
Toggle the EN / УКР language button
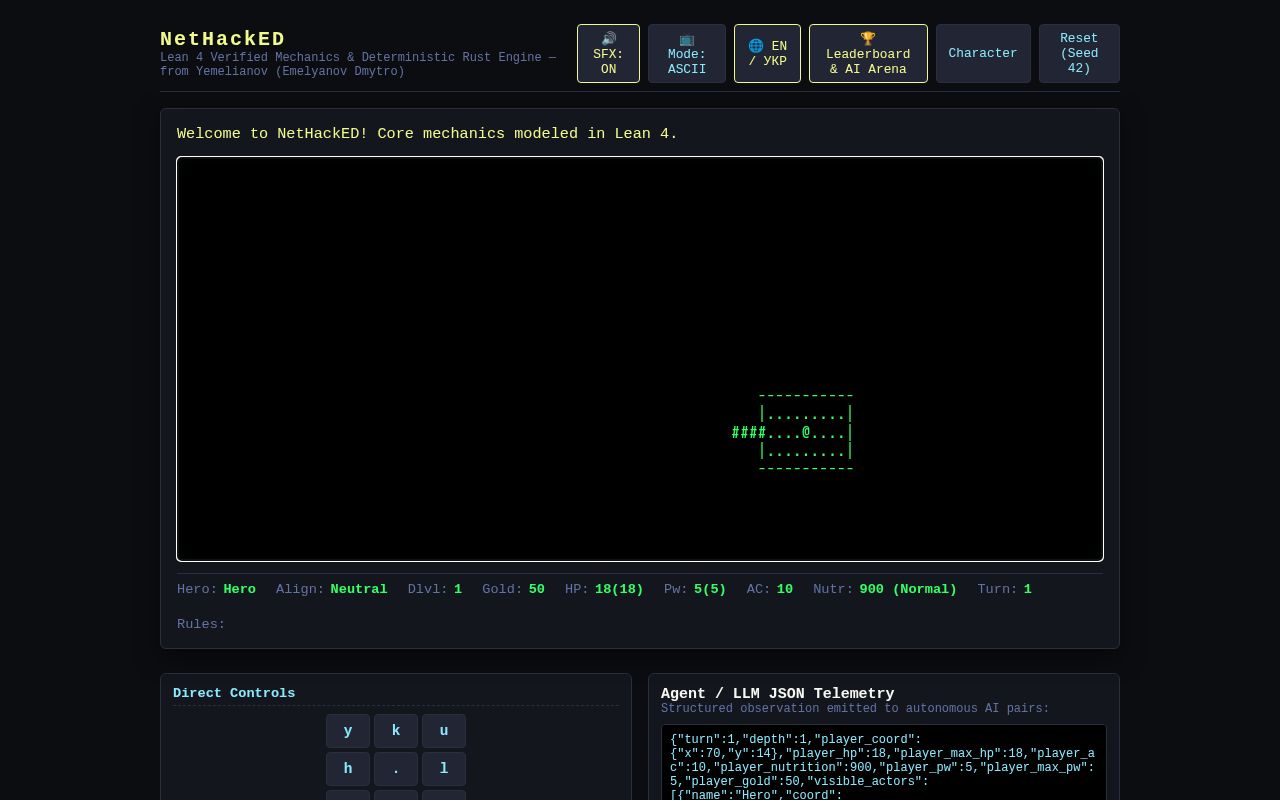(x=767, y=54)
